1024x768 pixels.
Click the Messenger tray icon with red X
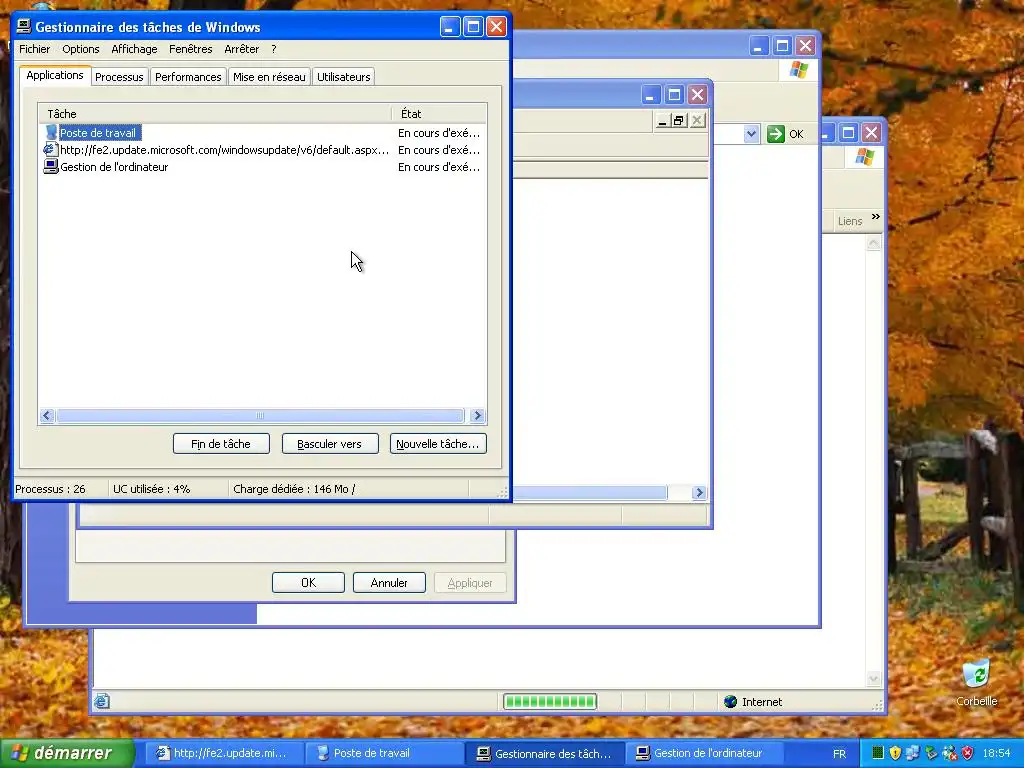950,753
